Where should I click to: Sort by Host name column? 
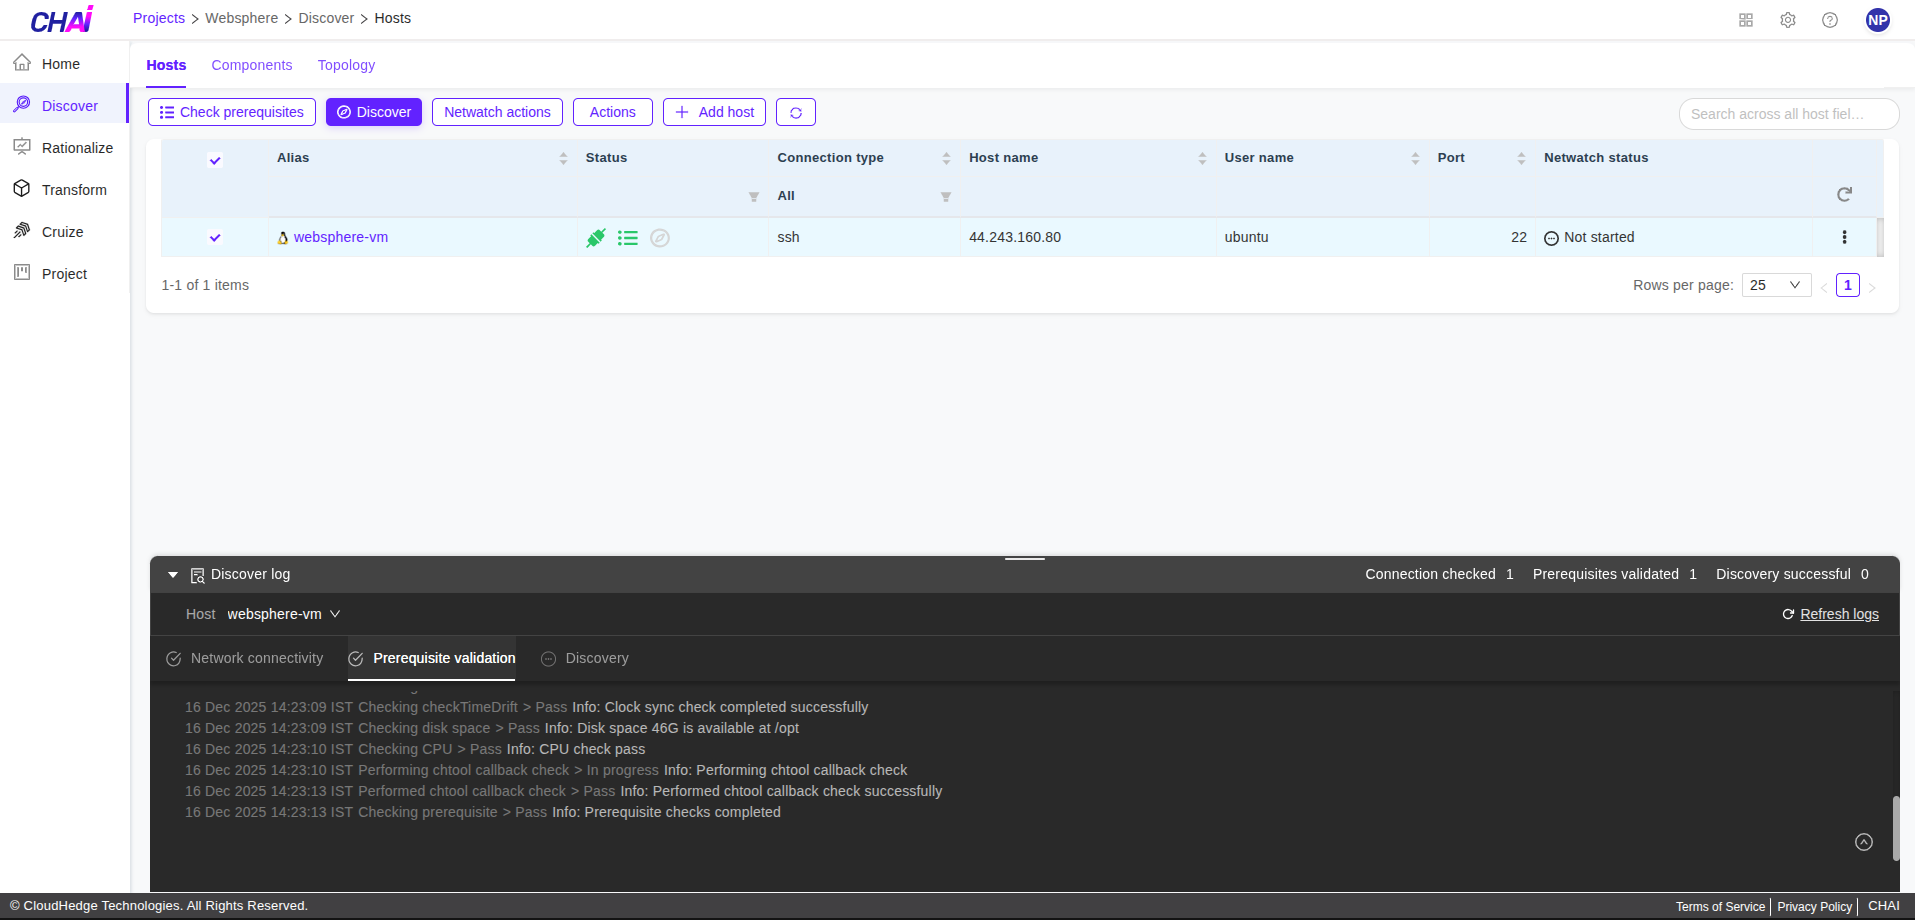coord(1202,158)
